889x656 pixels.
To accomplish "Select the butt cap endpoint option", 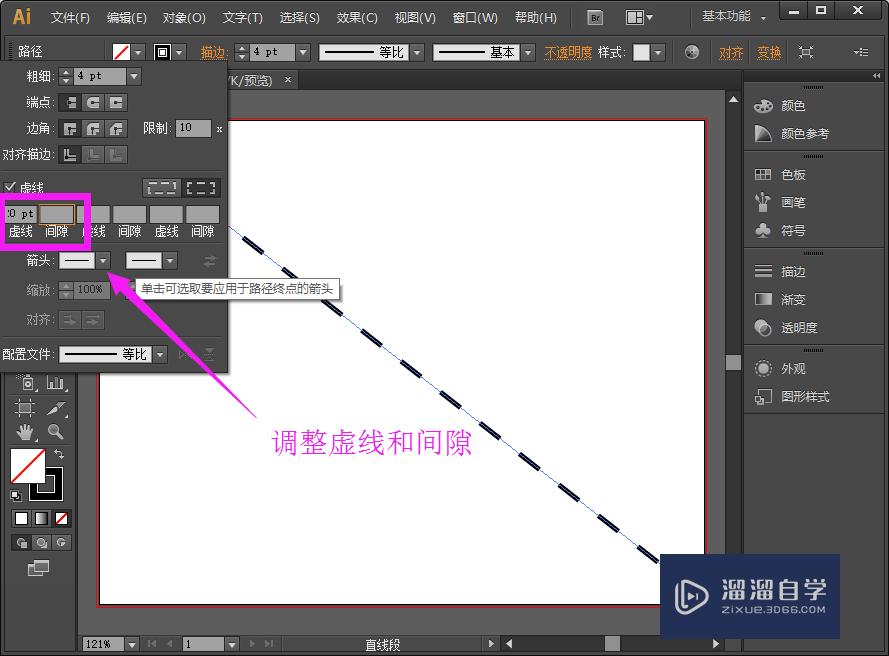I will pyautogui.click(x=70, y=103).
